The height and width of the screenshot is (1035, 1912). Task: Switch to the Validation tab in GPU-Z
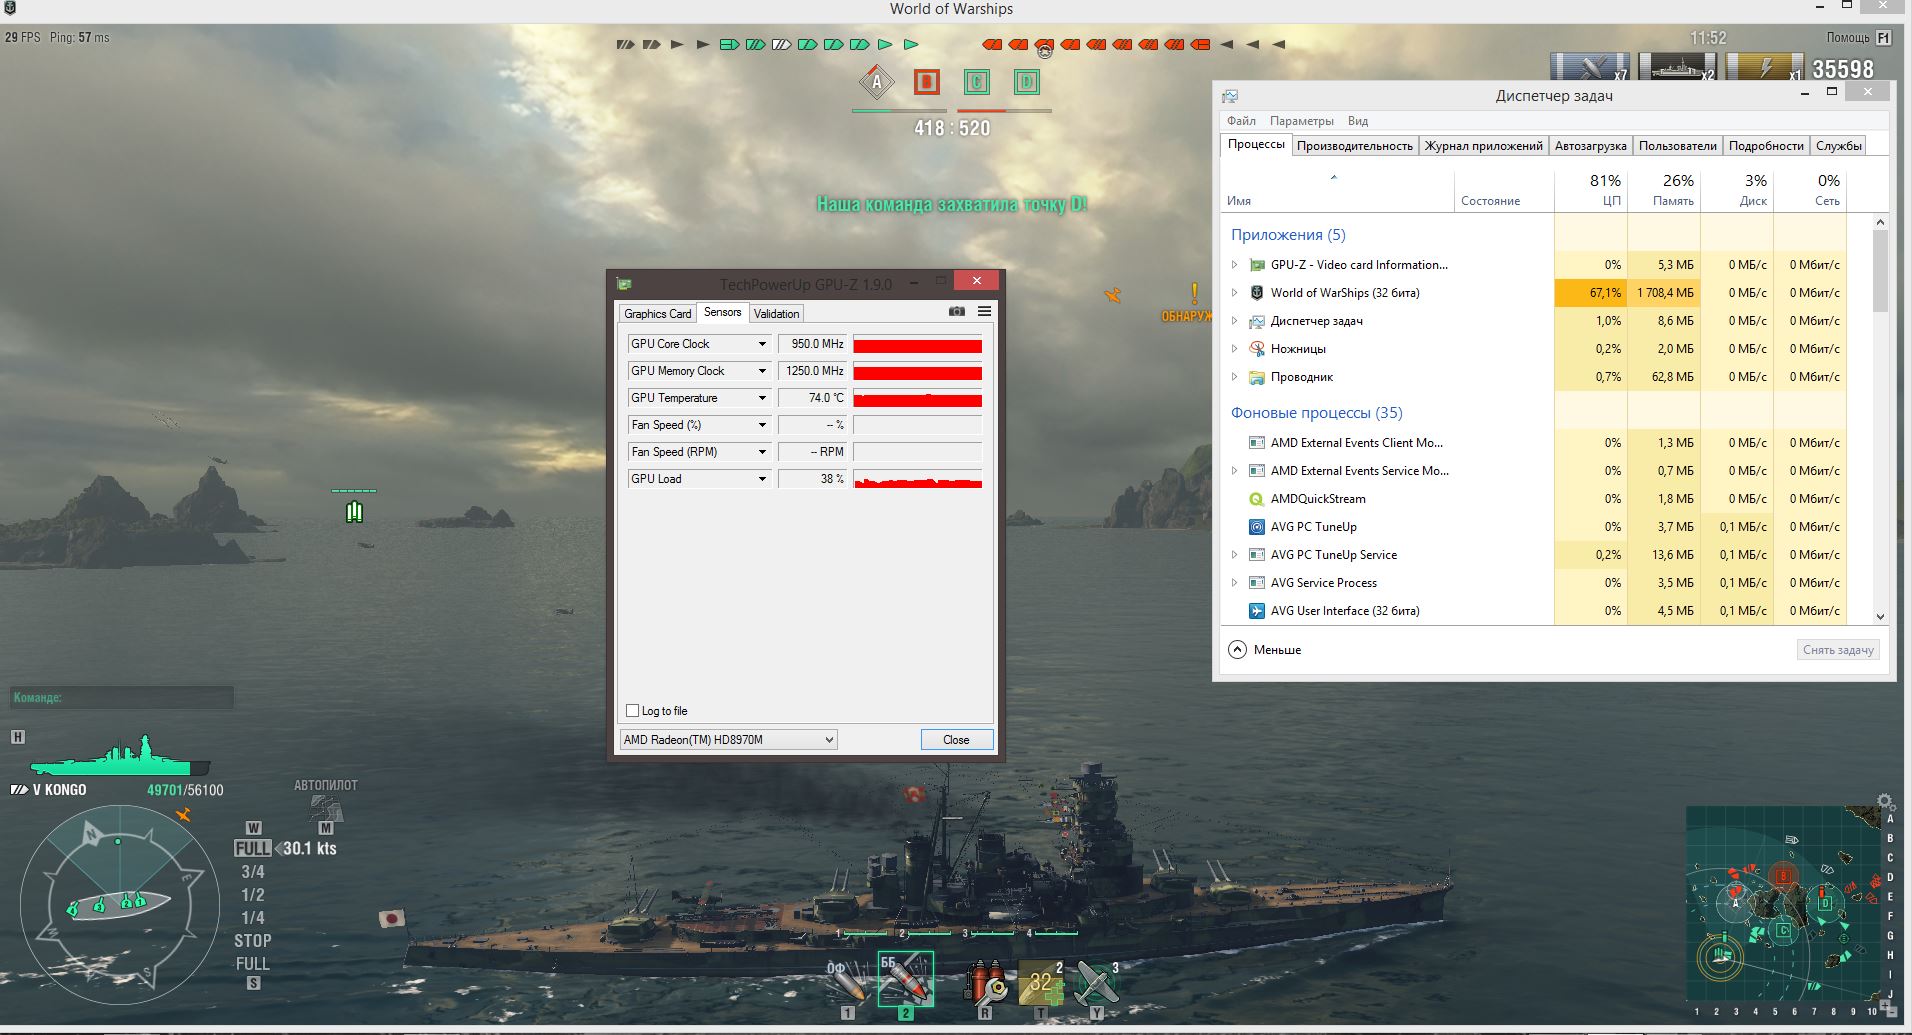[x=776, y=314]
